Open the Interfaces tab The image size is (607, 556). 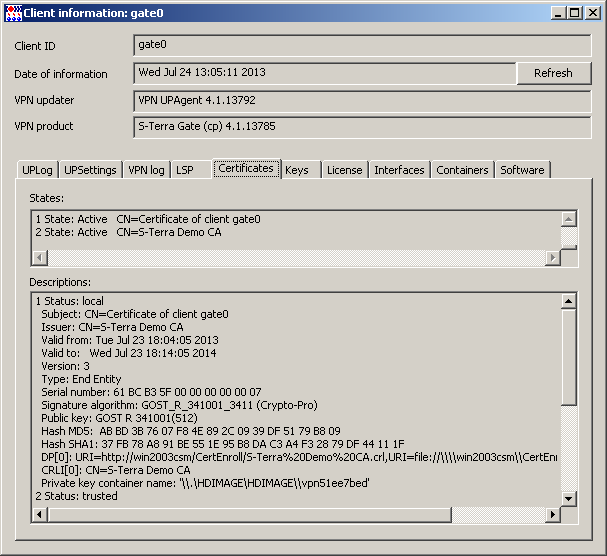pos(399,170)
